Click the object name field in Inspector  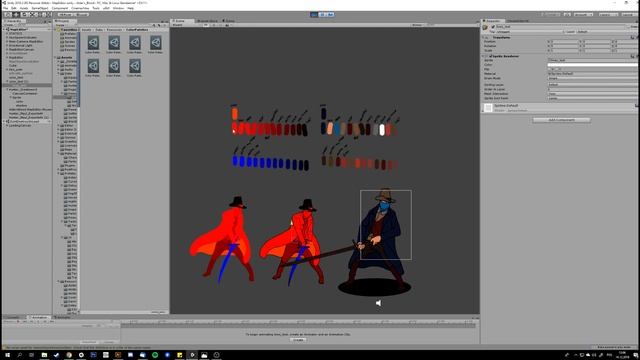(560, 27)
